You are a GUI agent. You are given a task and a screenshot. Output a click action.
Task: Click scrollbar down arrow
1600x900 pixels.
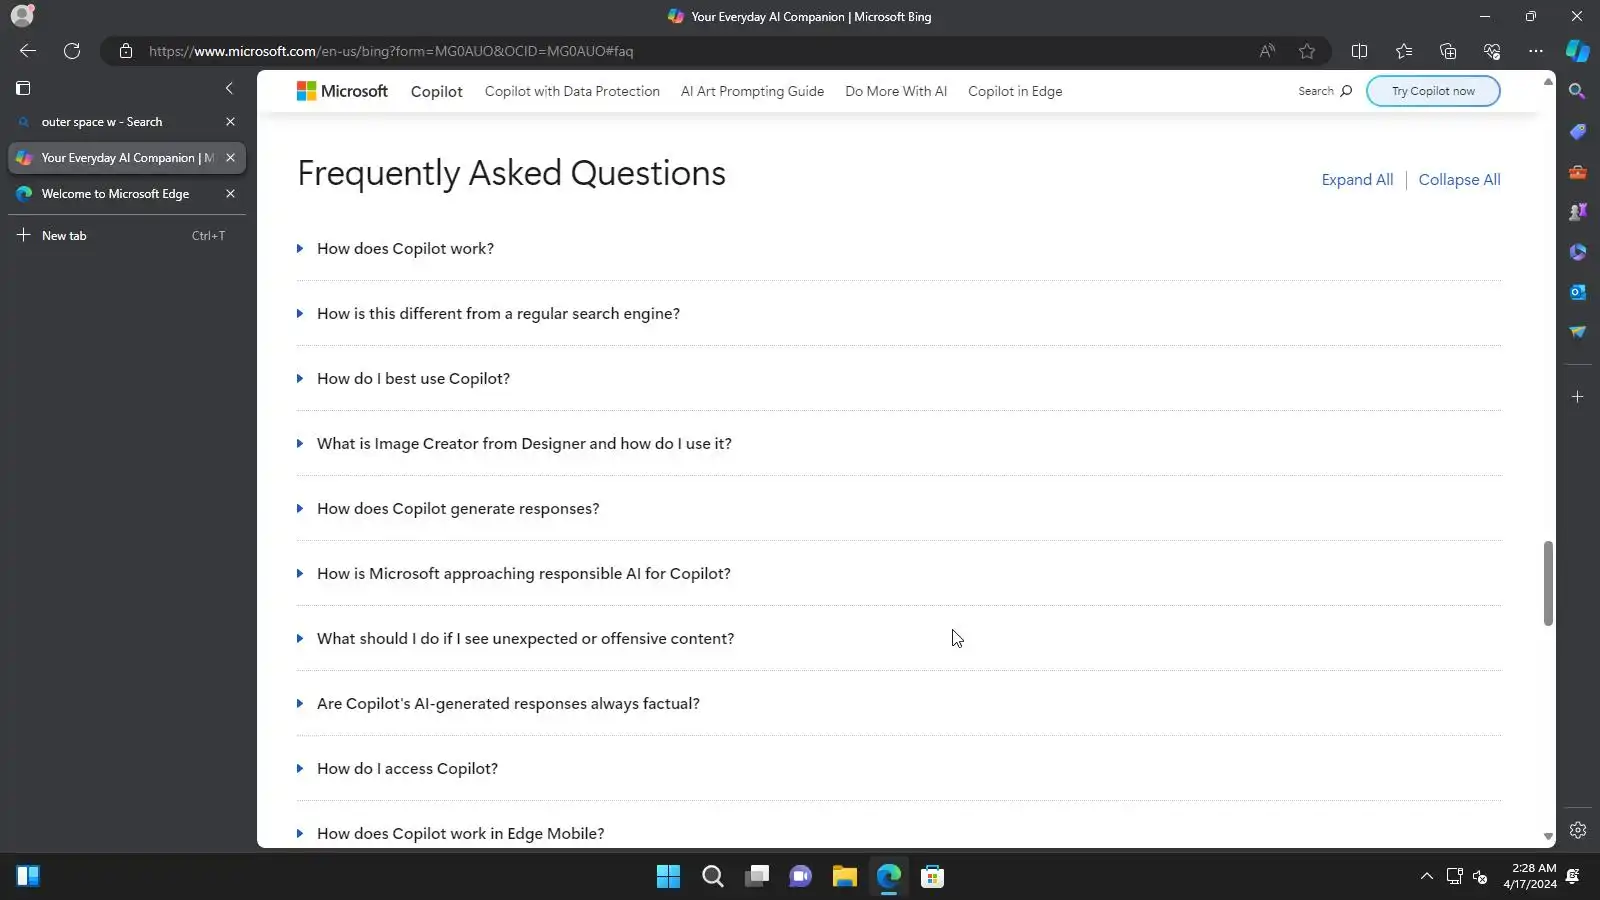1548,837
